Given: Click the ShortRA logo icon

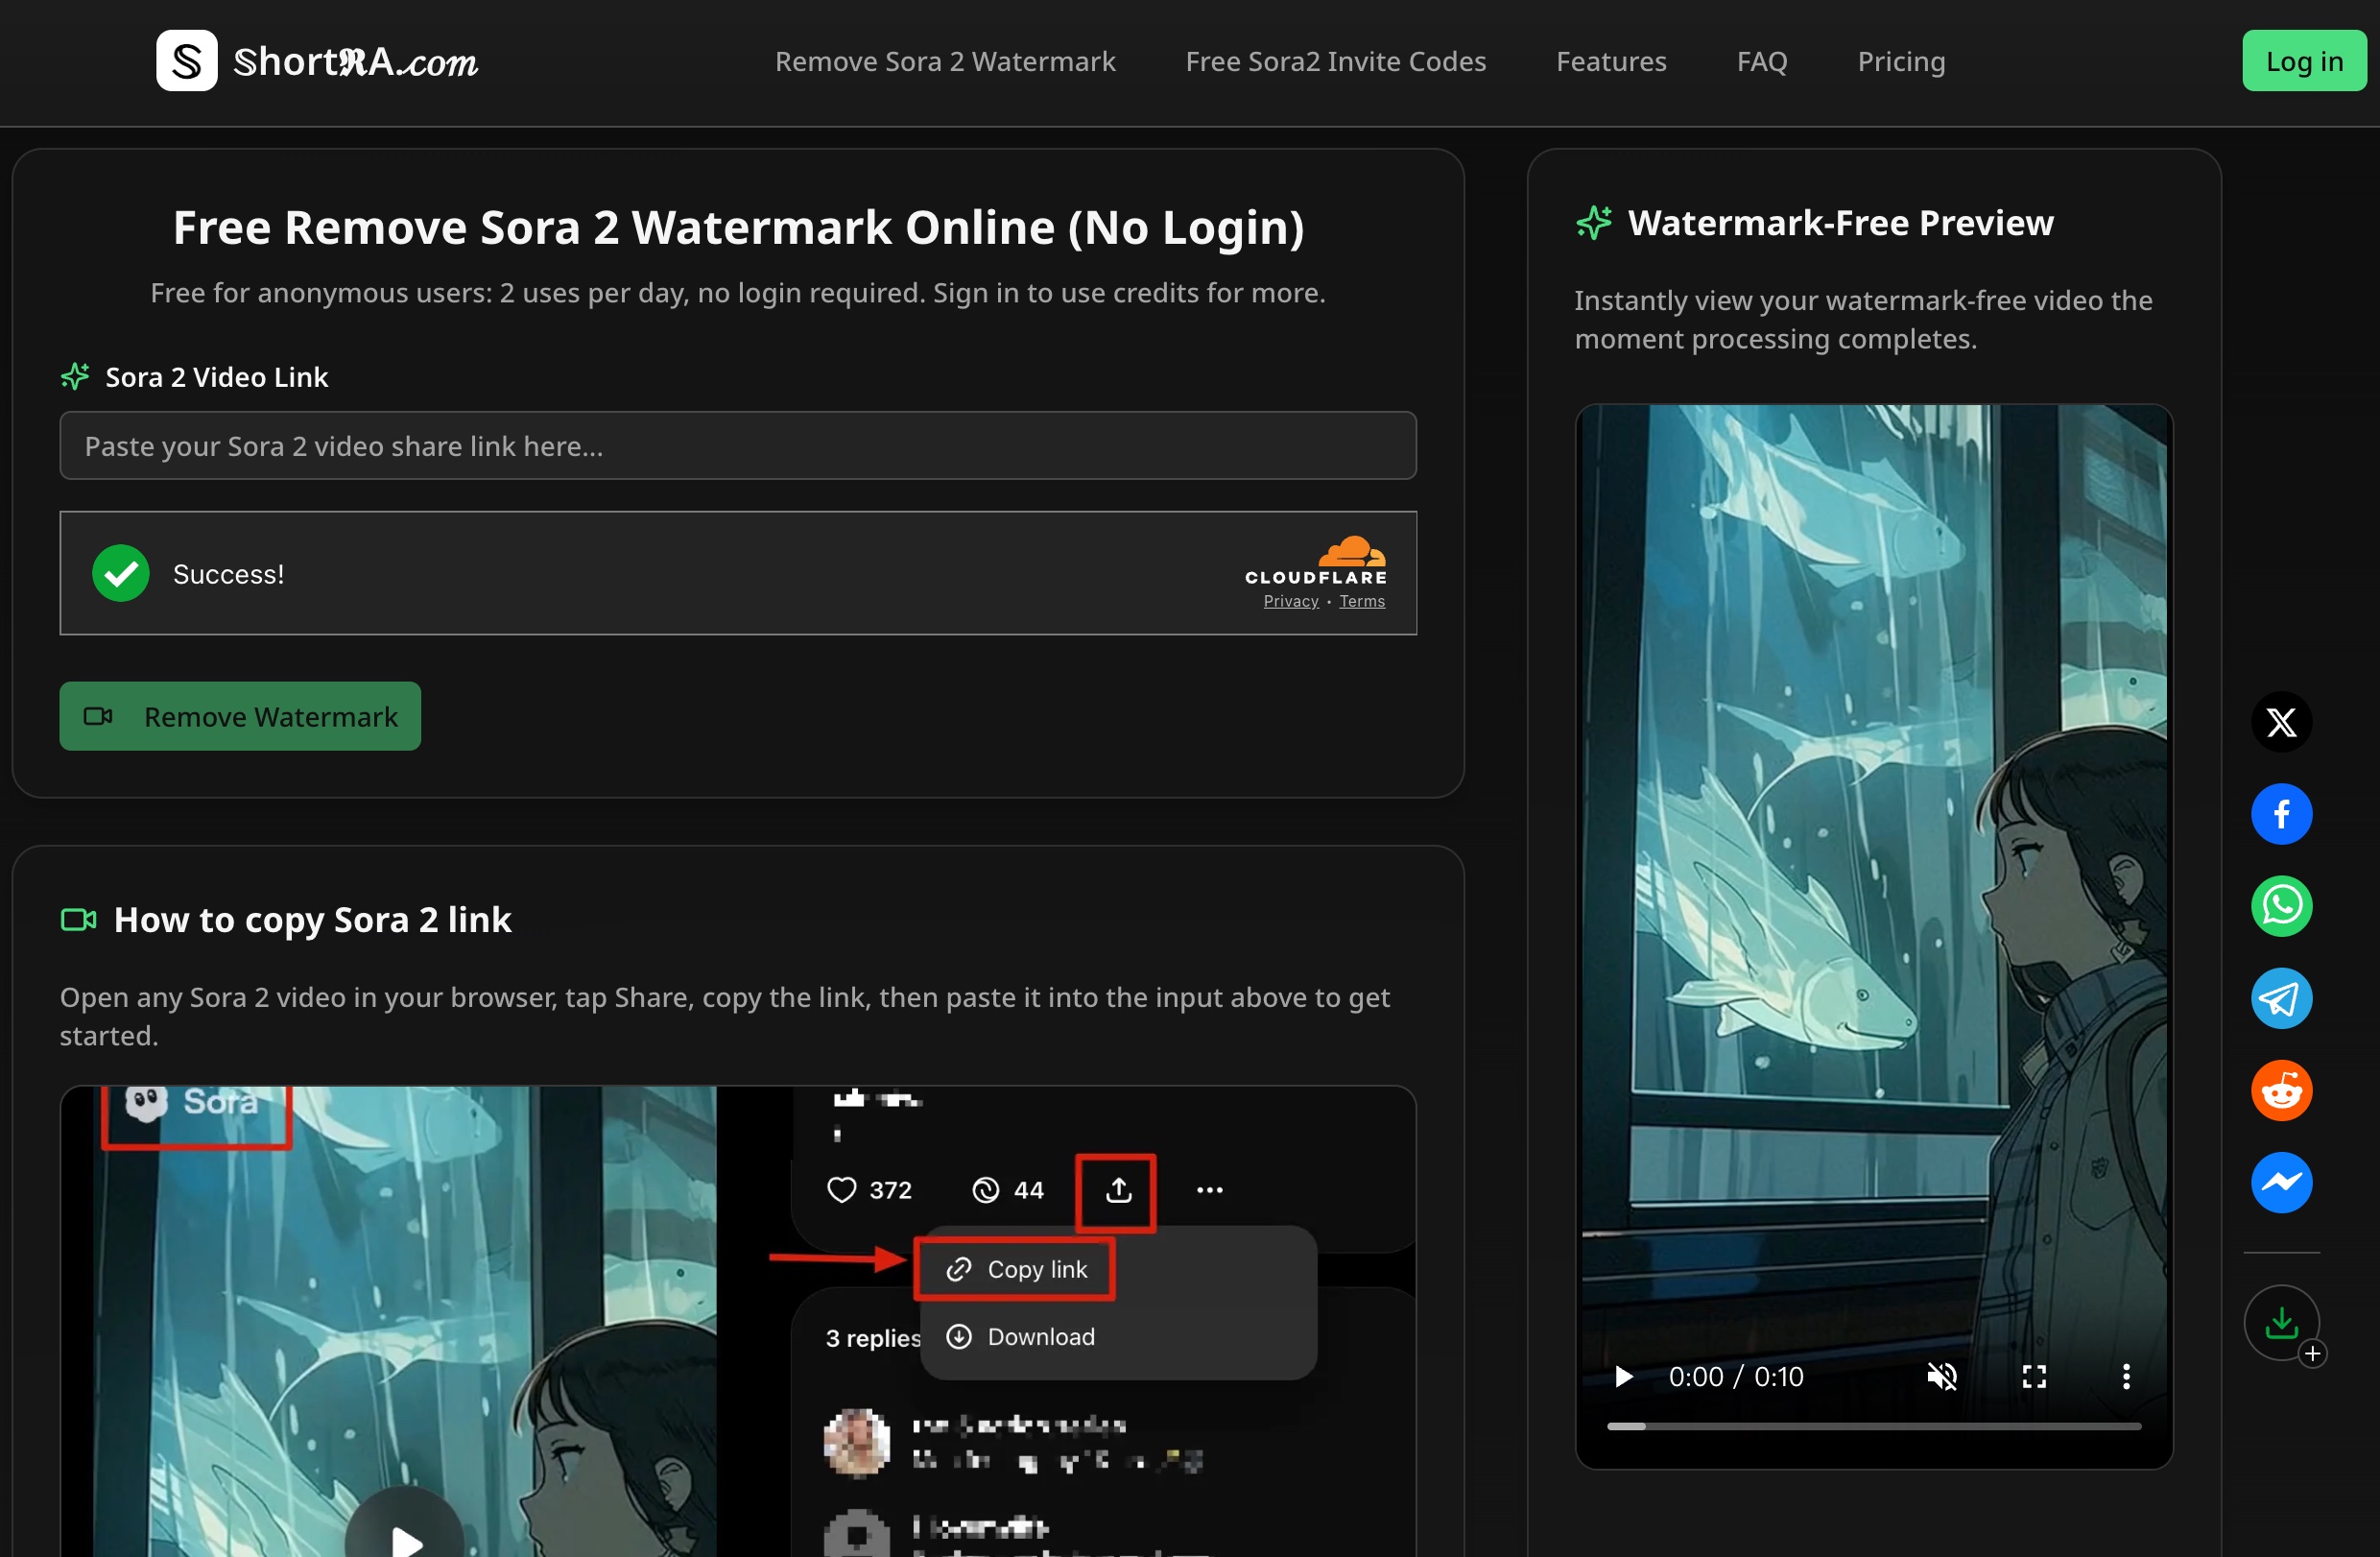Looking at the screenshot, I should tap(186, 61).
